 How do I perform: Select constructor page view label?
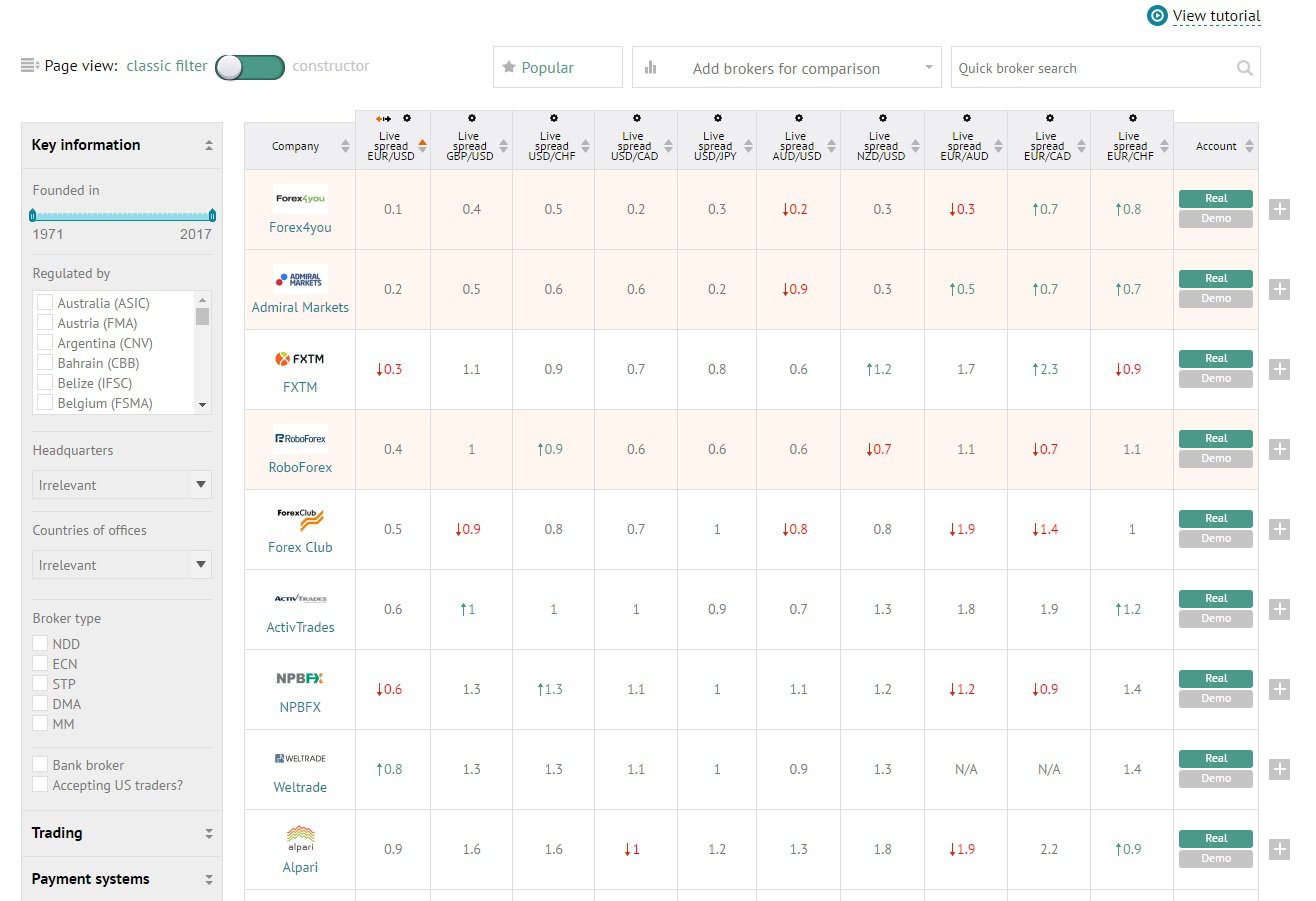(331, 66)
